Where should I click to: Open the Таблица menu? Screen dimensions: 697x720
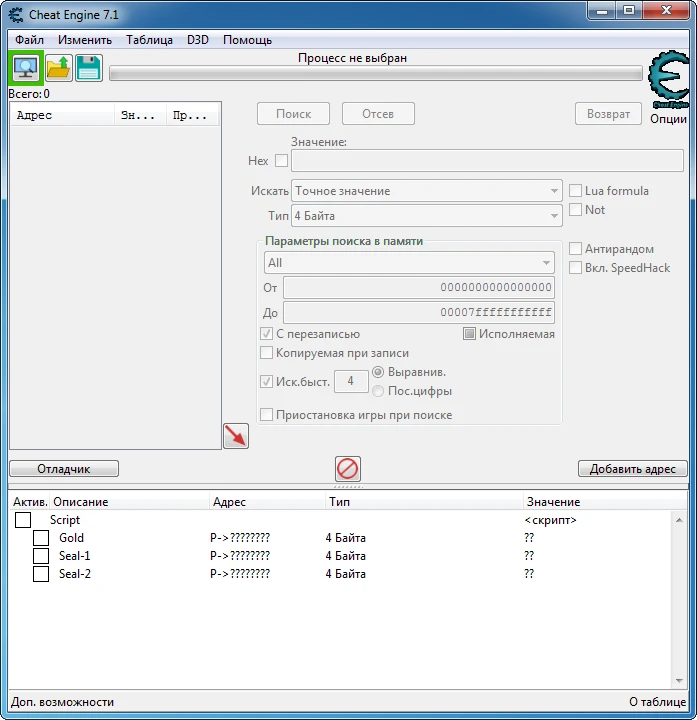(x=150, y=40)
